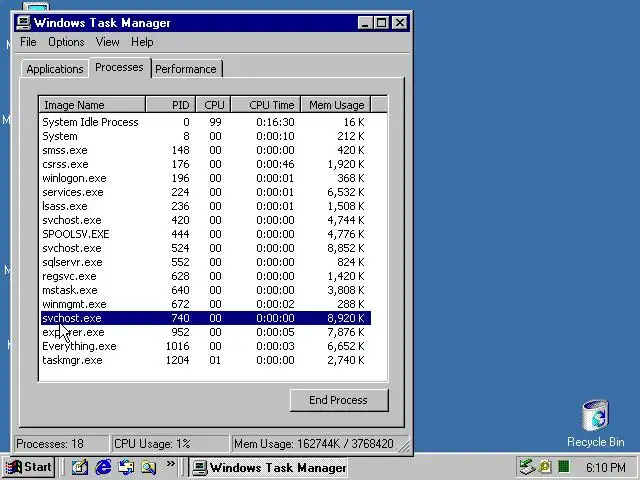Click the Windows Task Manager taskbar button
This screenshot has width=640, height=480.
[269, 467]
